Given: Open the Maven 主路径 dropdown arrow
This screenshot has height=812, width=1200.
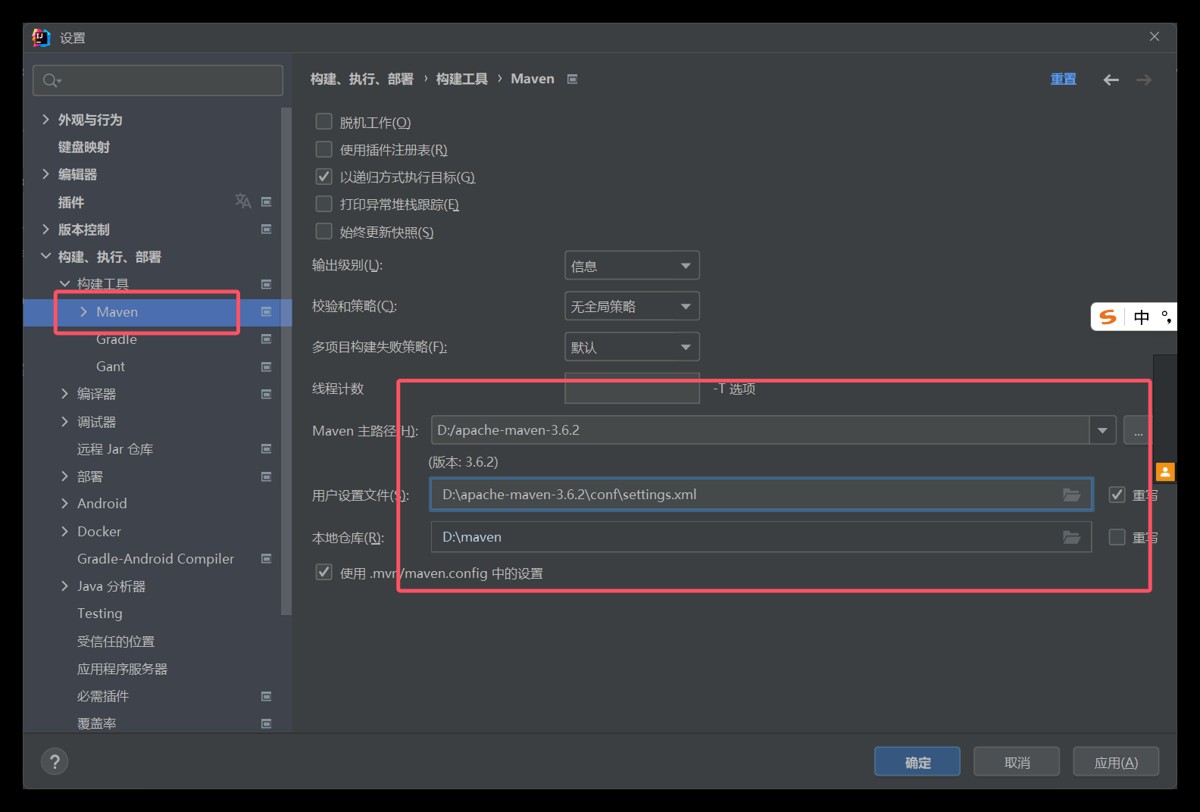Looking at the screenshot, I should tap(1102, 430).
